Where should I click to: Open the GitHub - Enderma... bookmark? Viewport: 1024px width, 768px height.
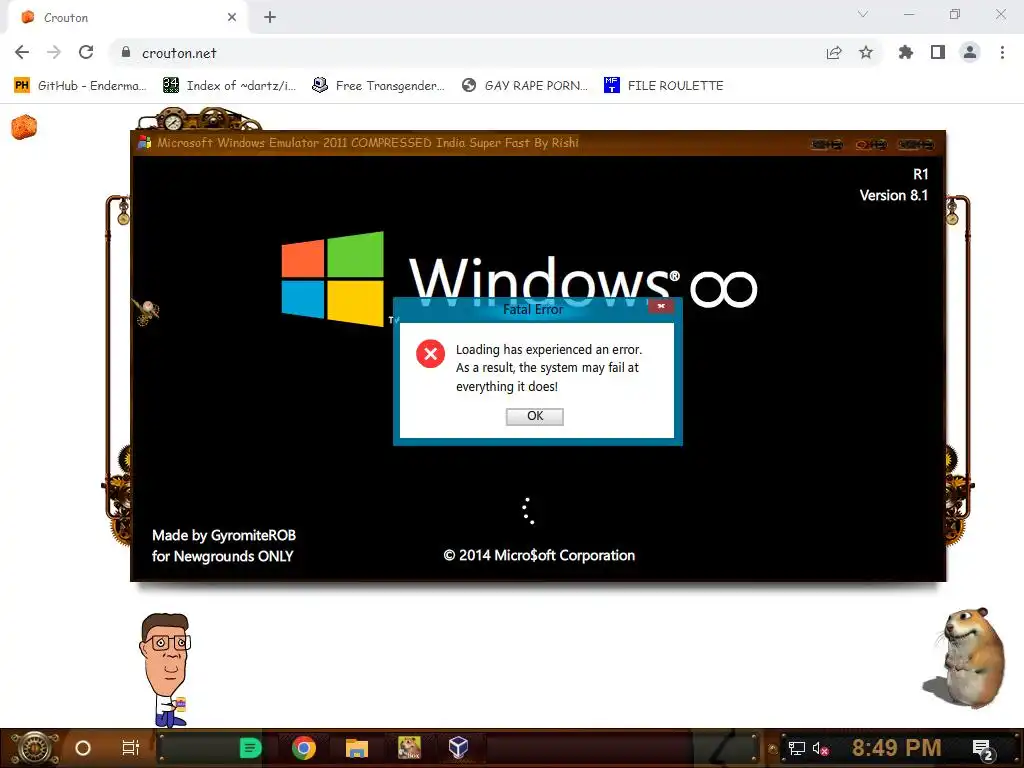[x=81, y=86]
